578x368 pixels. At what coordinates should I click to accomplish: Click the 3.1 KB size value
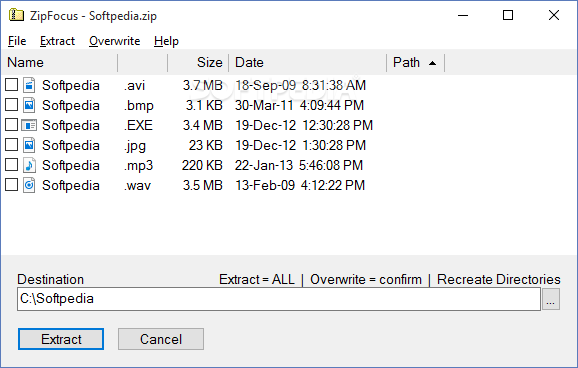tap(204, 105)
